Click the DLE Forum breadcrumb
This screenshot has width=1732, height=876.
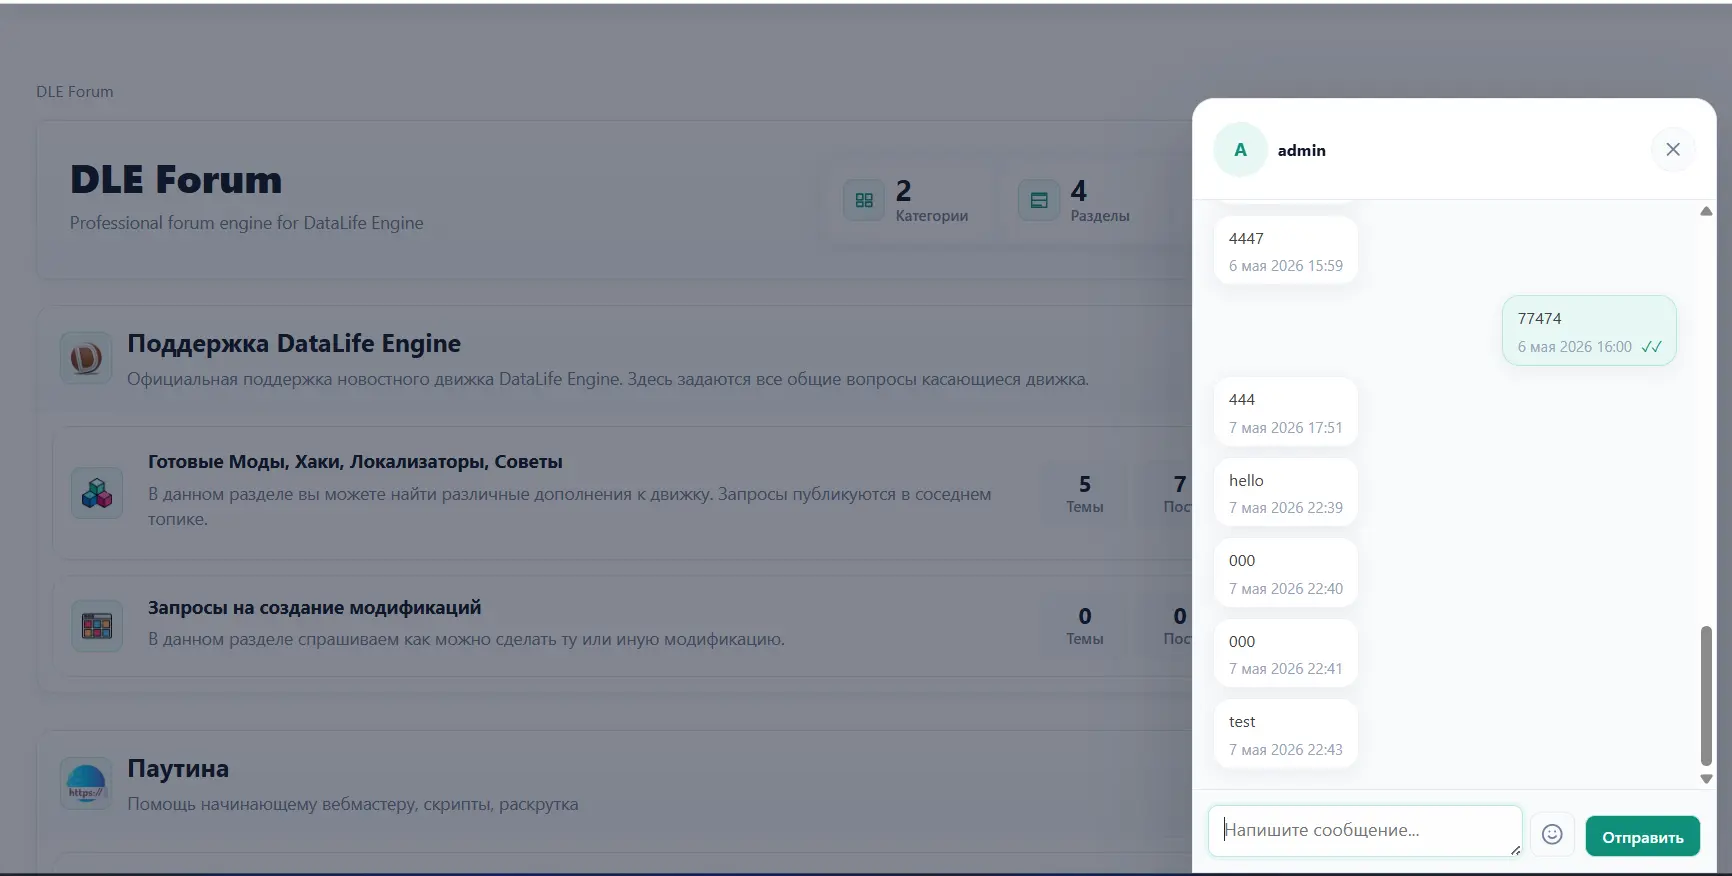click(x=75, y=92)
